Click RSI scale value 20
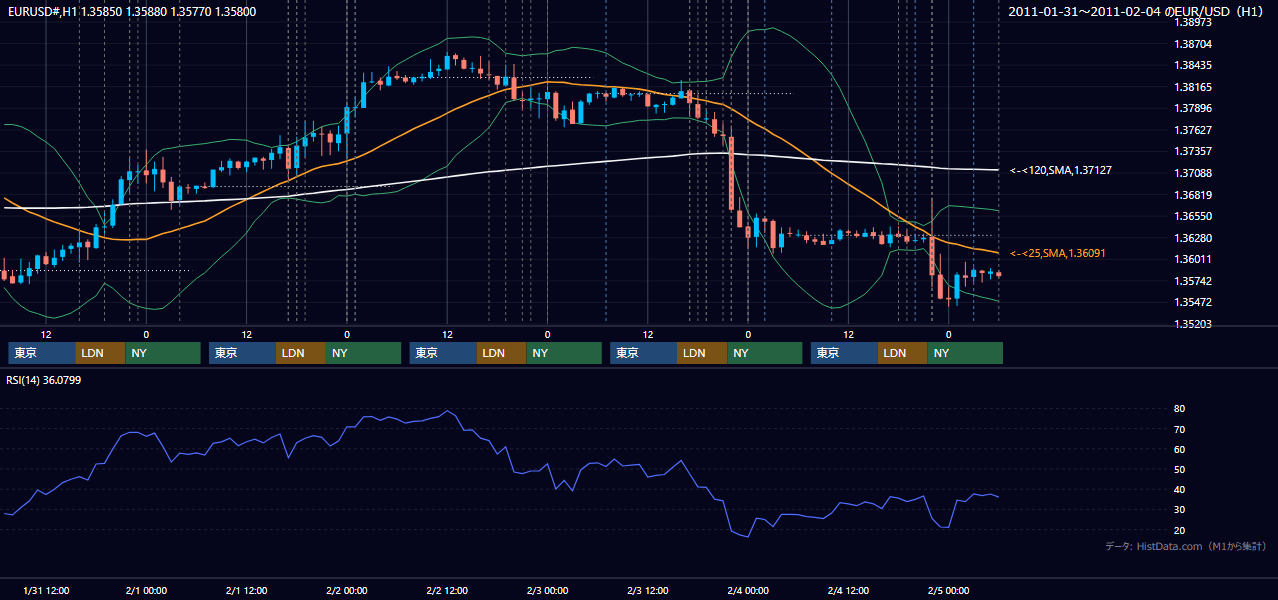This screenshot has height=600, width=1278. tap(1180, 530)
